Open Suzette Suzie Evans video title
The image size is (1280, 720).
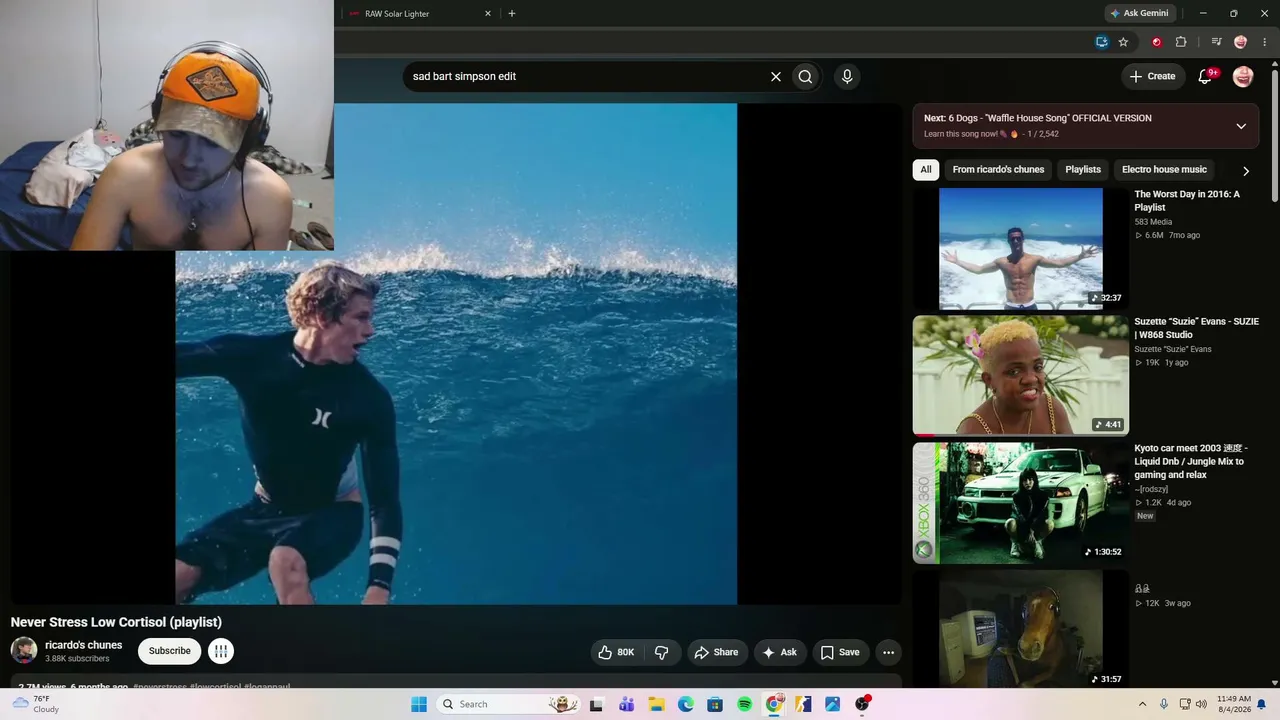point(1196,328)
